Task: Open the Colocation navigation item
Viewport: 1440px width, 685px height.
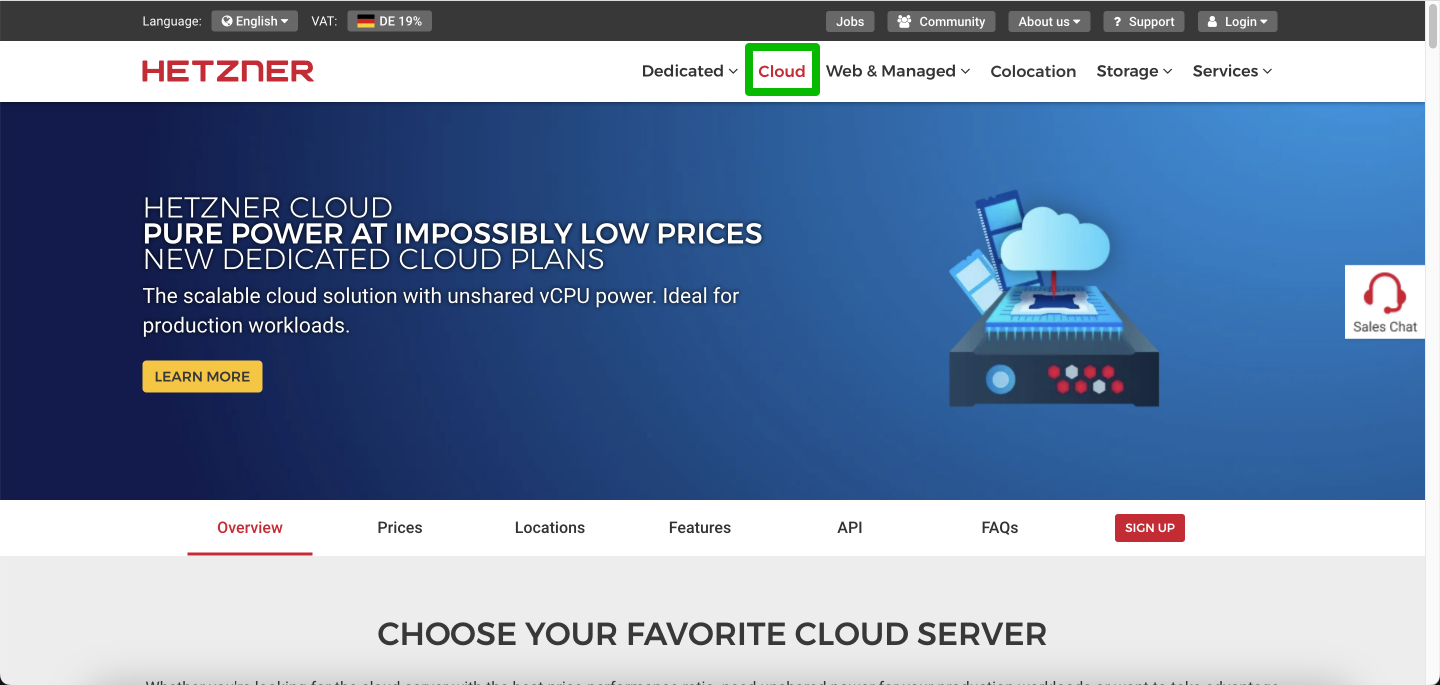Action: pyautogui.click(x=1033, y=71)
